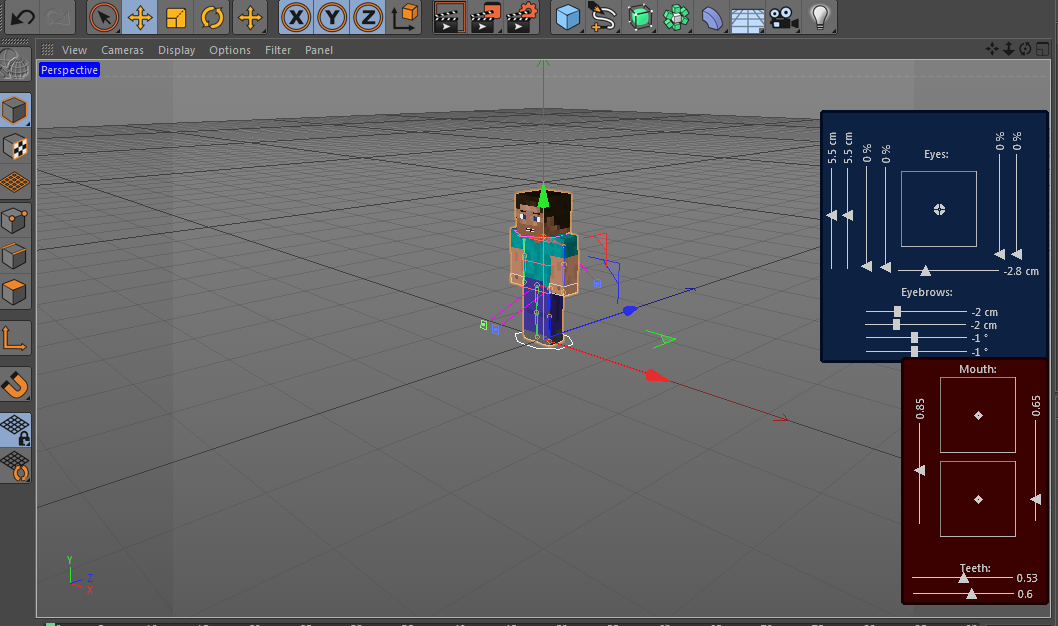The width and height of the screenshot is (1058, 626).
Task: Activate the Move tool
Action: click(140, 17)
